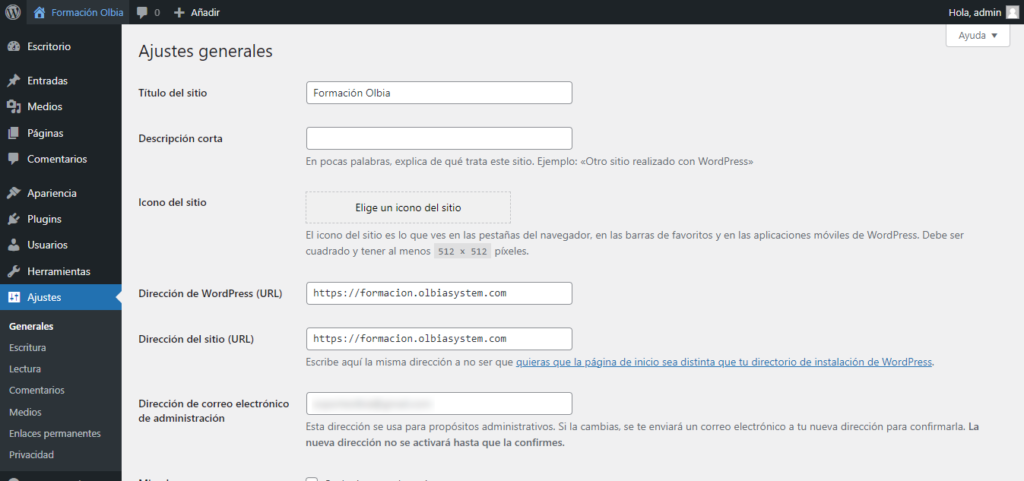Open Enlaces permanentes submenu
This screenshot has height=481, width=1024.
[x=55, y=433]
